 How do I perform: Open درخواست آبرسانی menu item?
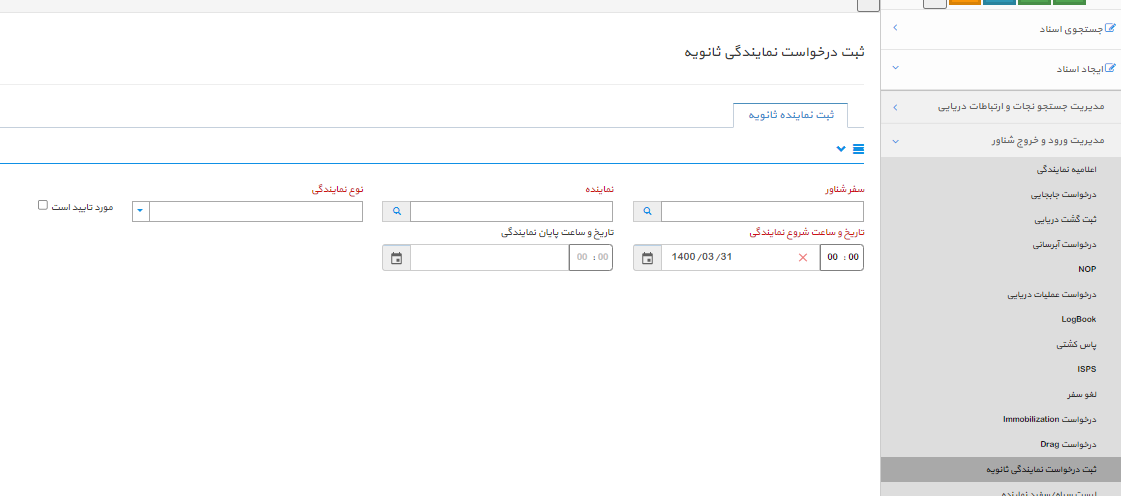[1065, 244]
